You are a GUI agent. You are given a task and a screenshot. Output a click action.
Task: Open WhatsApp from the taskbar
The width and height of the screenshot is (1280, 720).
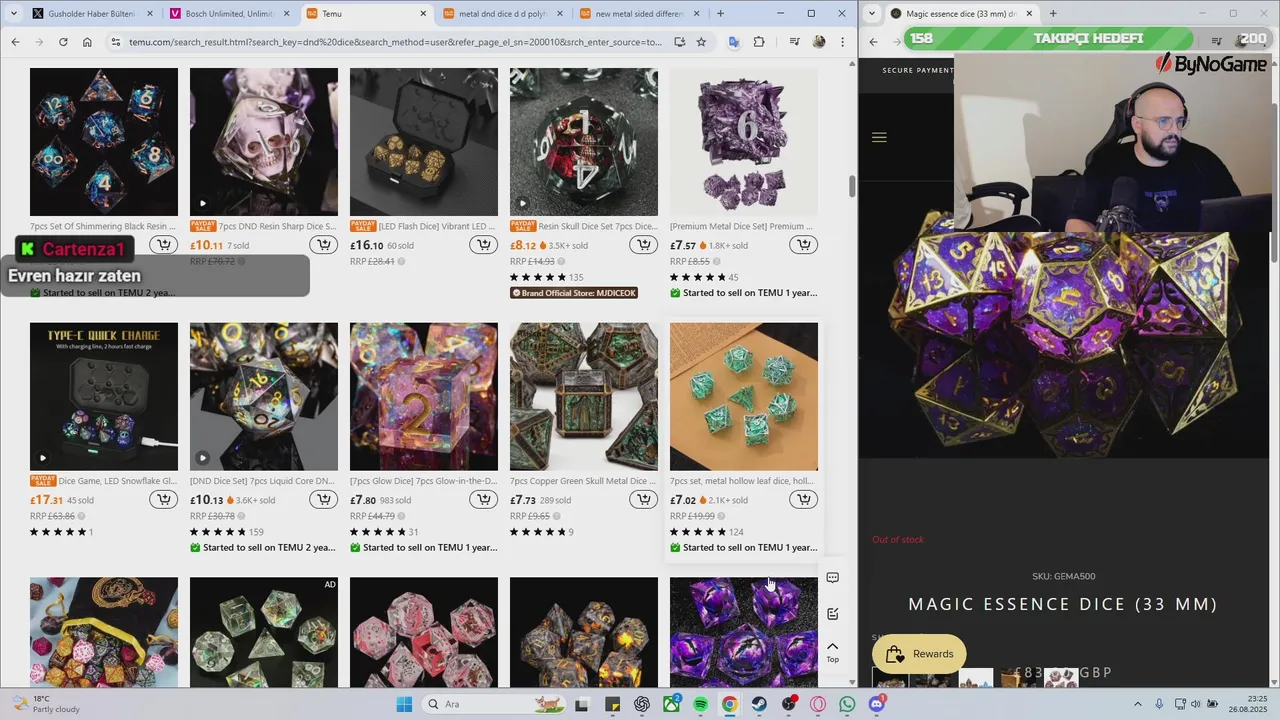pyautogui.click(x=847, y=704)
